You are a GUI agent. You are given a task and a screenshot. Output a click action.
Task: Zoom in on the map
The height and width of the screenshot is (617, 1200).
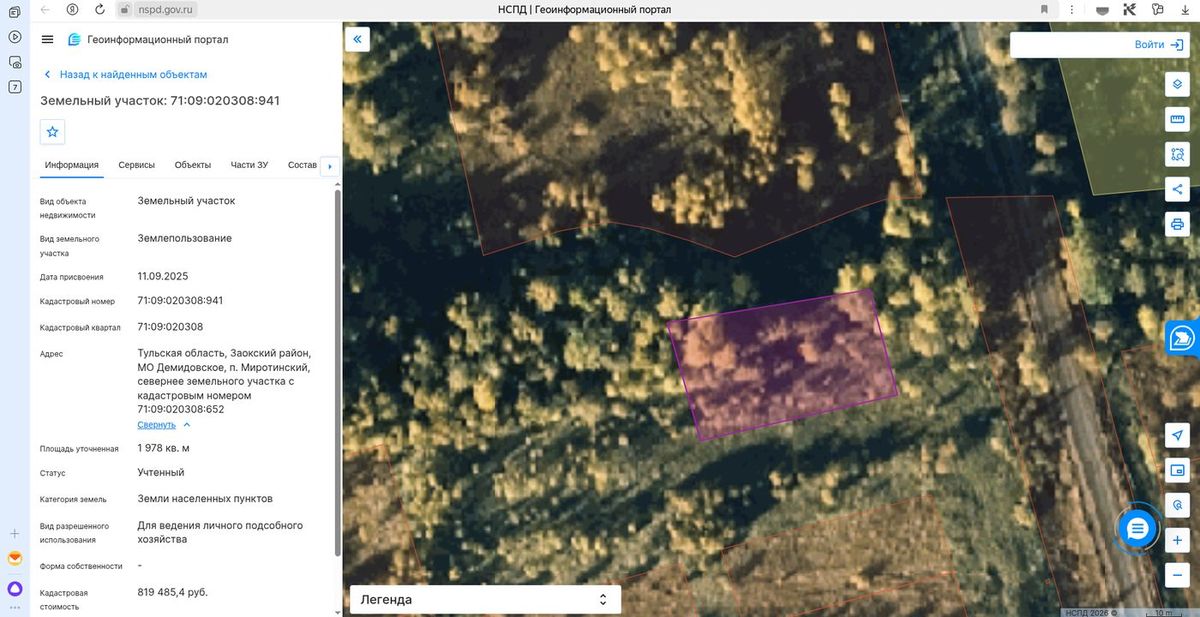pos(1177,540)
